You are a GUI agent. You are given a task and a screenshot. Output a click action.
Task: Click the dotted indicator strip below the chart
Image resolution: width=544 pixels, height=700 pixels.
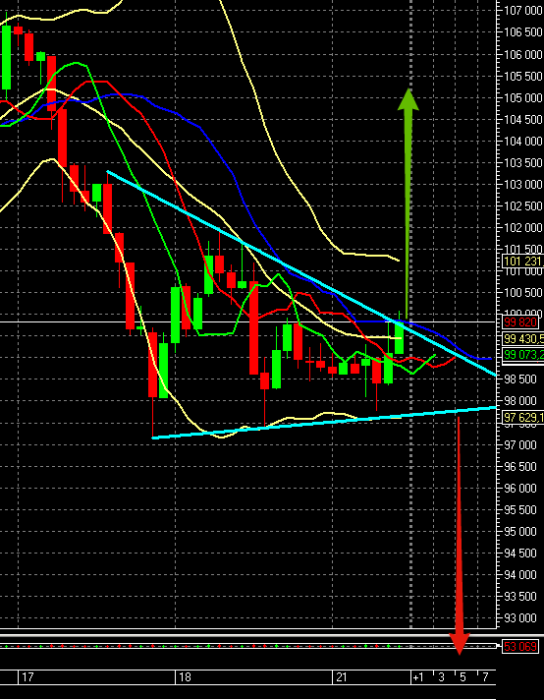(248, 646)
